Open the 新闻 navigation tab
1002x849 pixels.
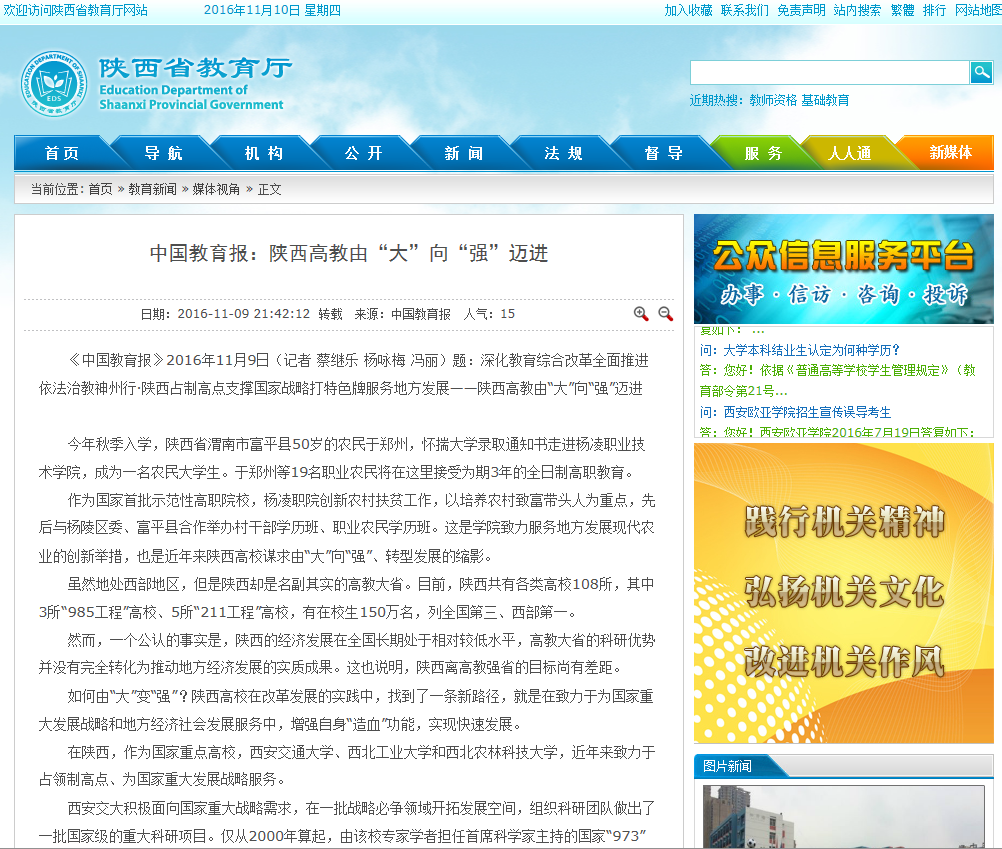tap(463, 153)
